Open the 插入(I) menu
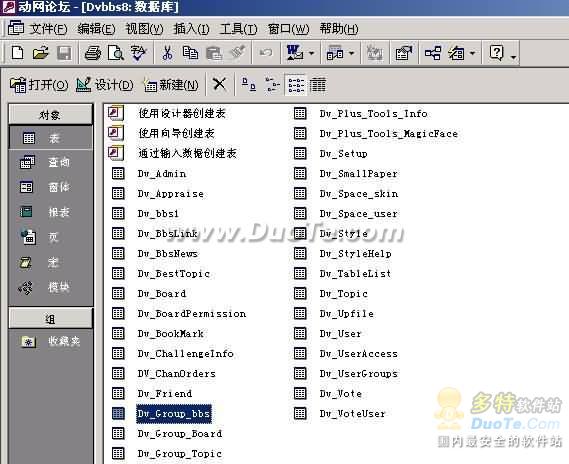 pos(191,29)
